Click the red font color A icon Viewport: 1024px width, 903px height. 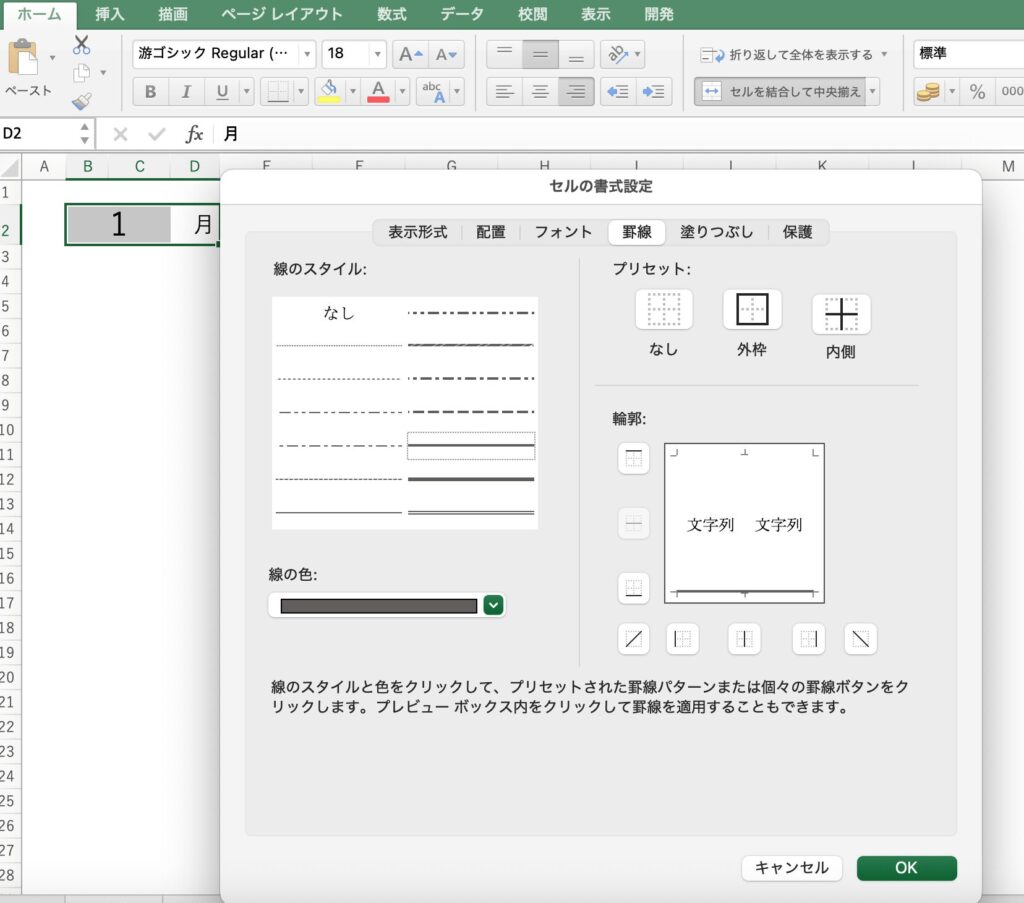point(378,91)
